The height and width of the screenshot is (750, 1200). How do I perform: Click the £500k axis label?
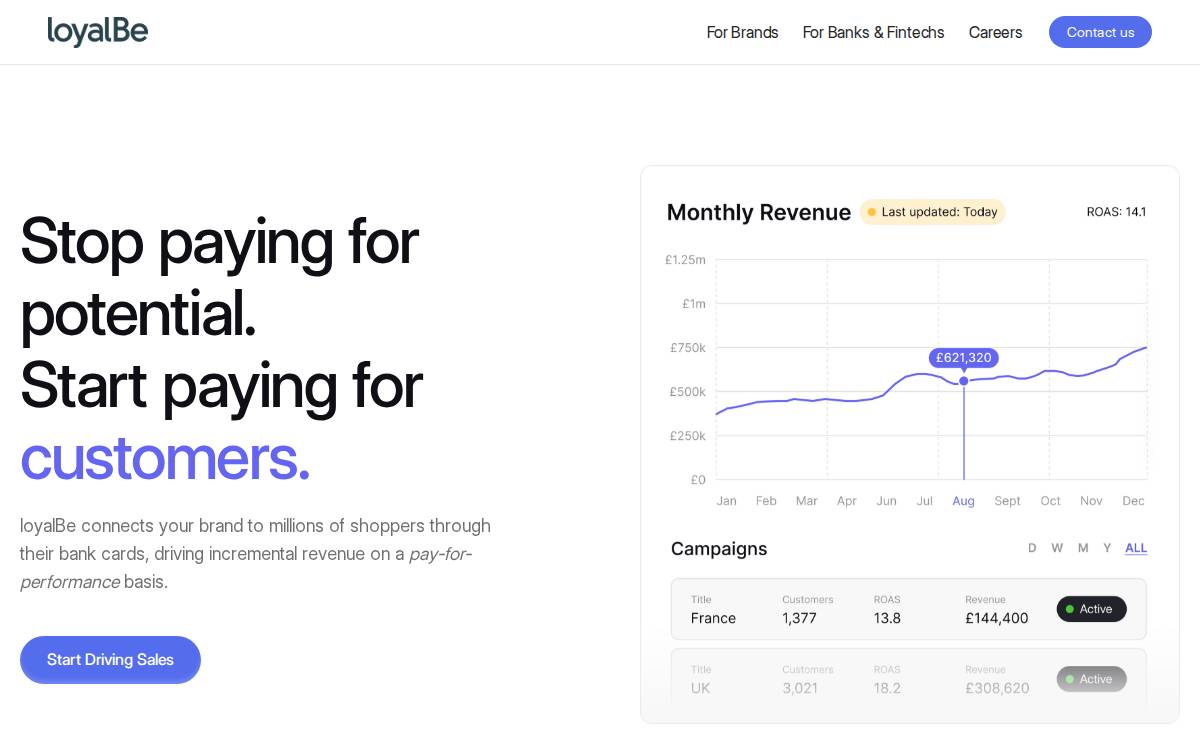tap(687, 392)
